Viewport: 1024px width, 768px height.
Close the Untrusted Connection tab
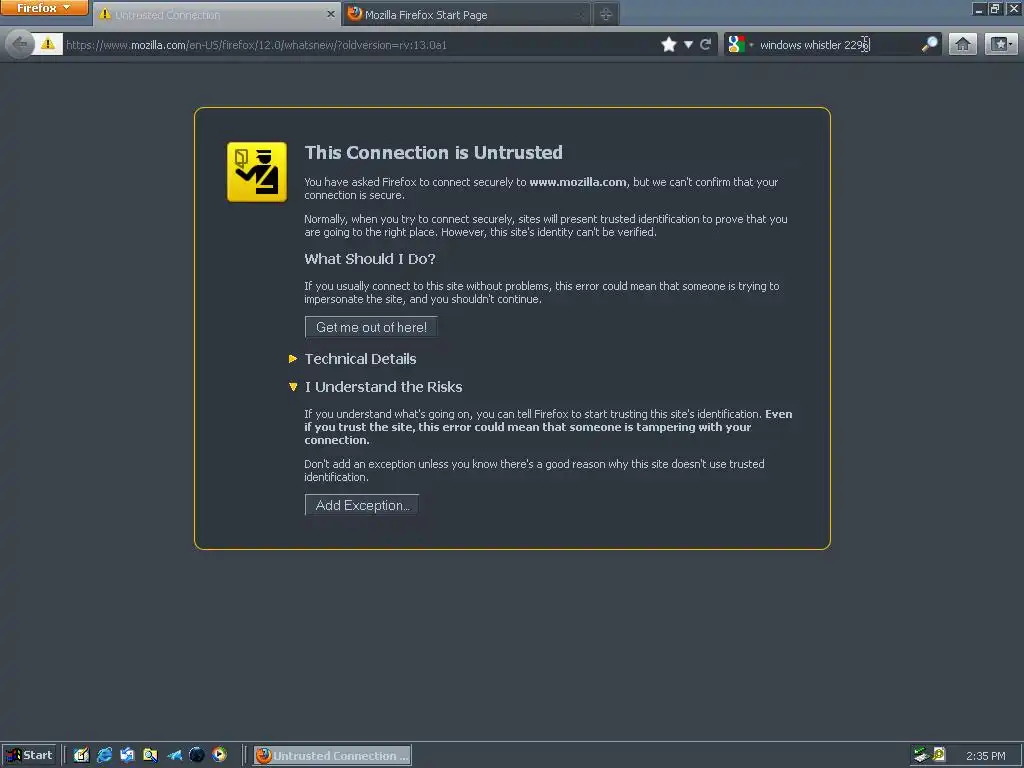click(331, 14)
